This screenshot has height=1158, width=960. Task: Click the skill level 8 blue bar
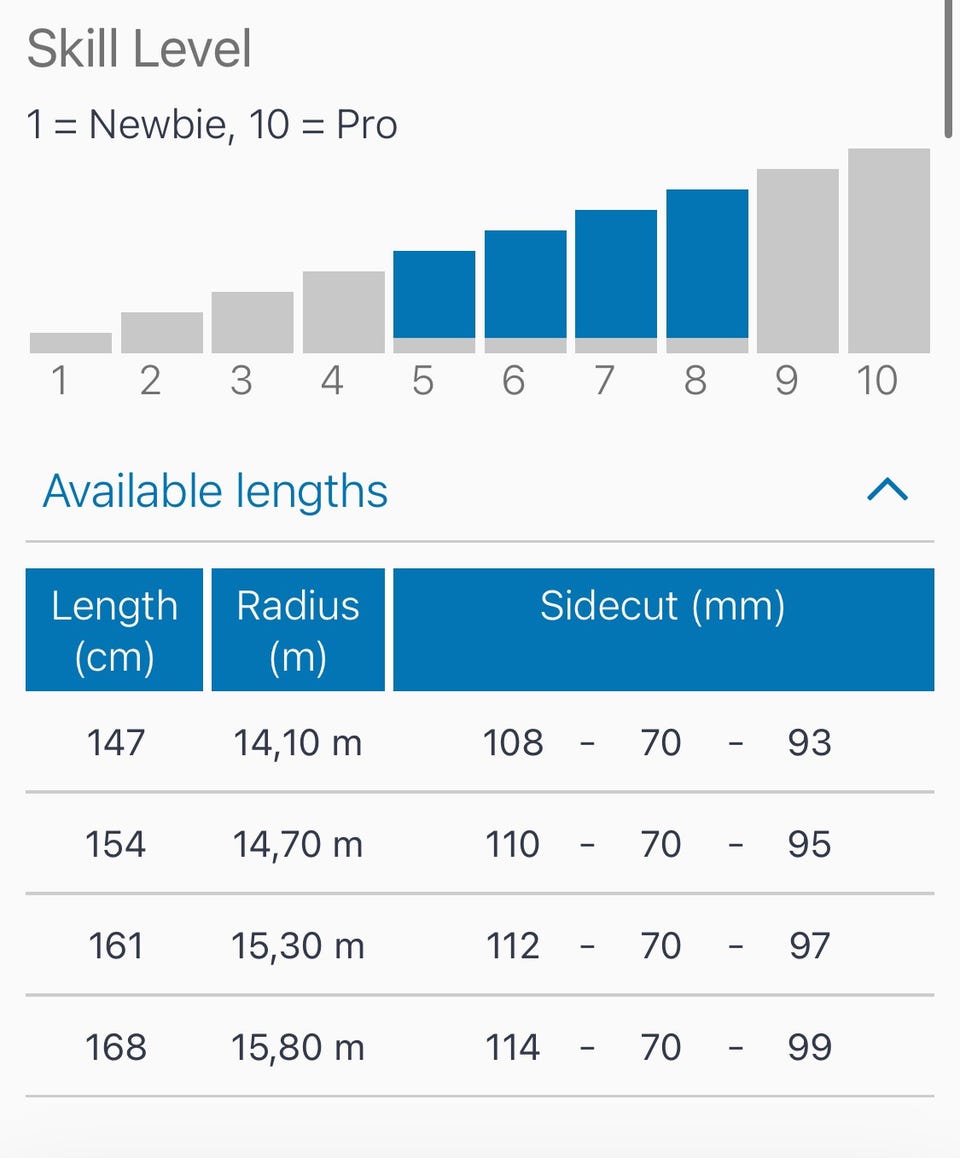[x=707, y=265]
